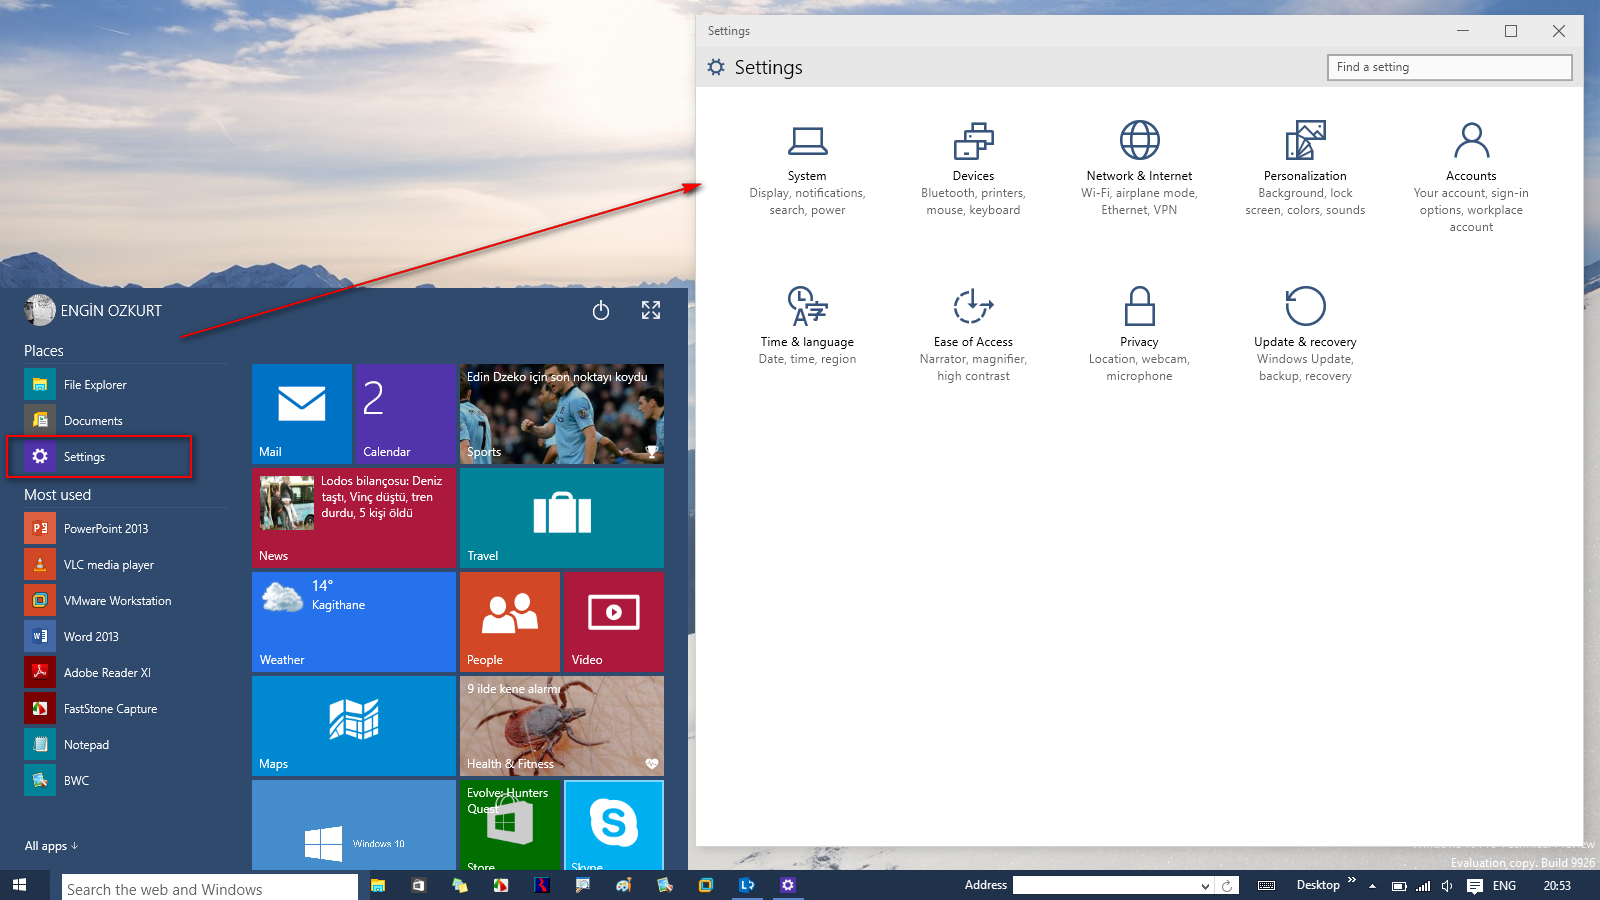The width and height of the screenshot is (1600, 900).
Task: Open the Sports live tile
Action: 562,414
